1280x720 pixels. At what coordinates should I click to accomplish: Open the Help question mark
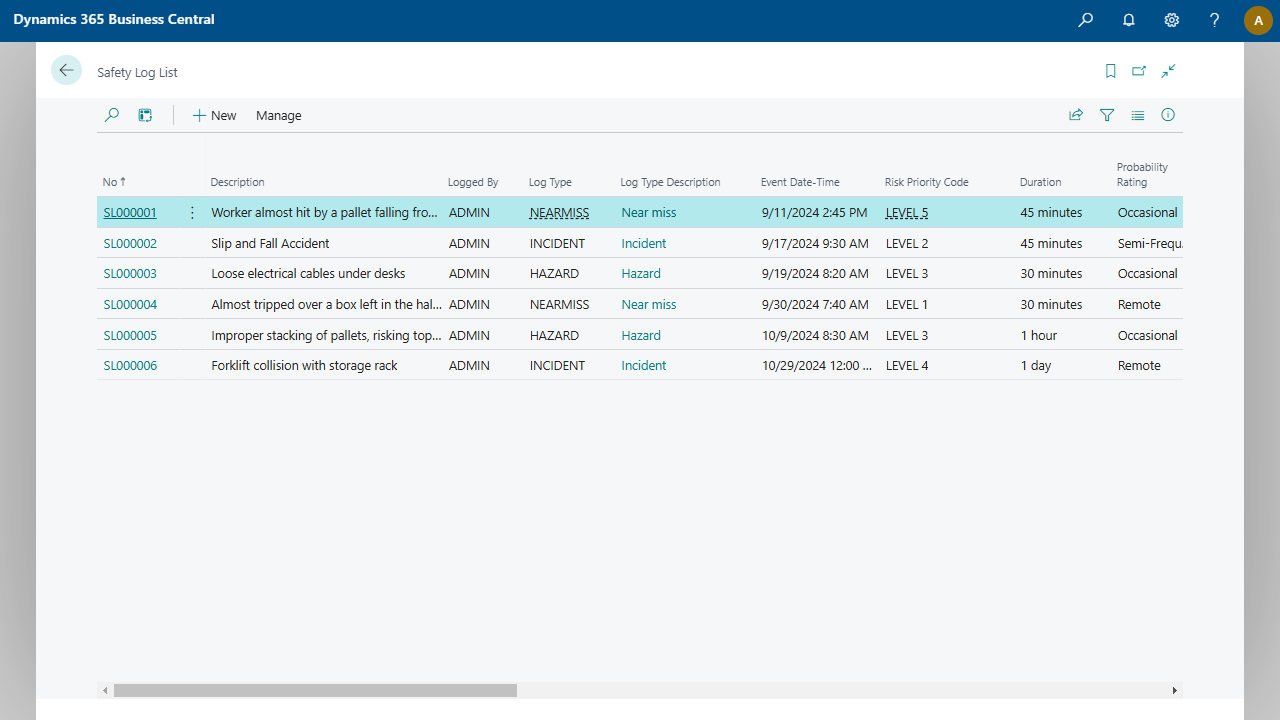click(x=1215, y=20)
